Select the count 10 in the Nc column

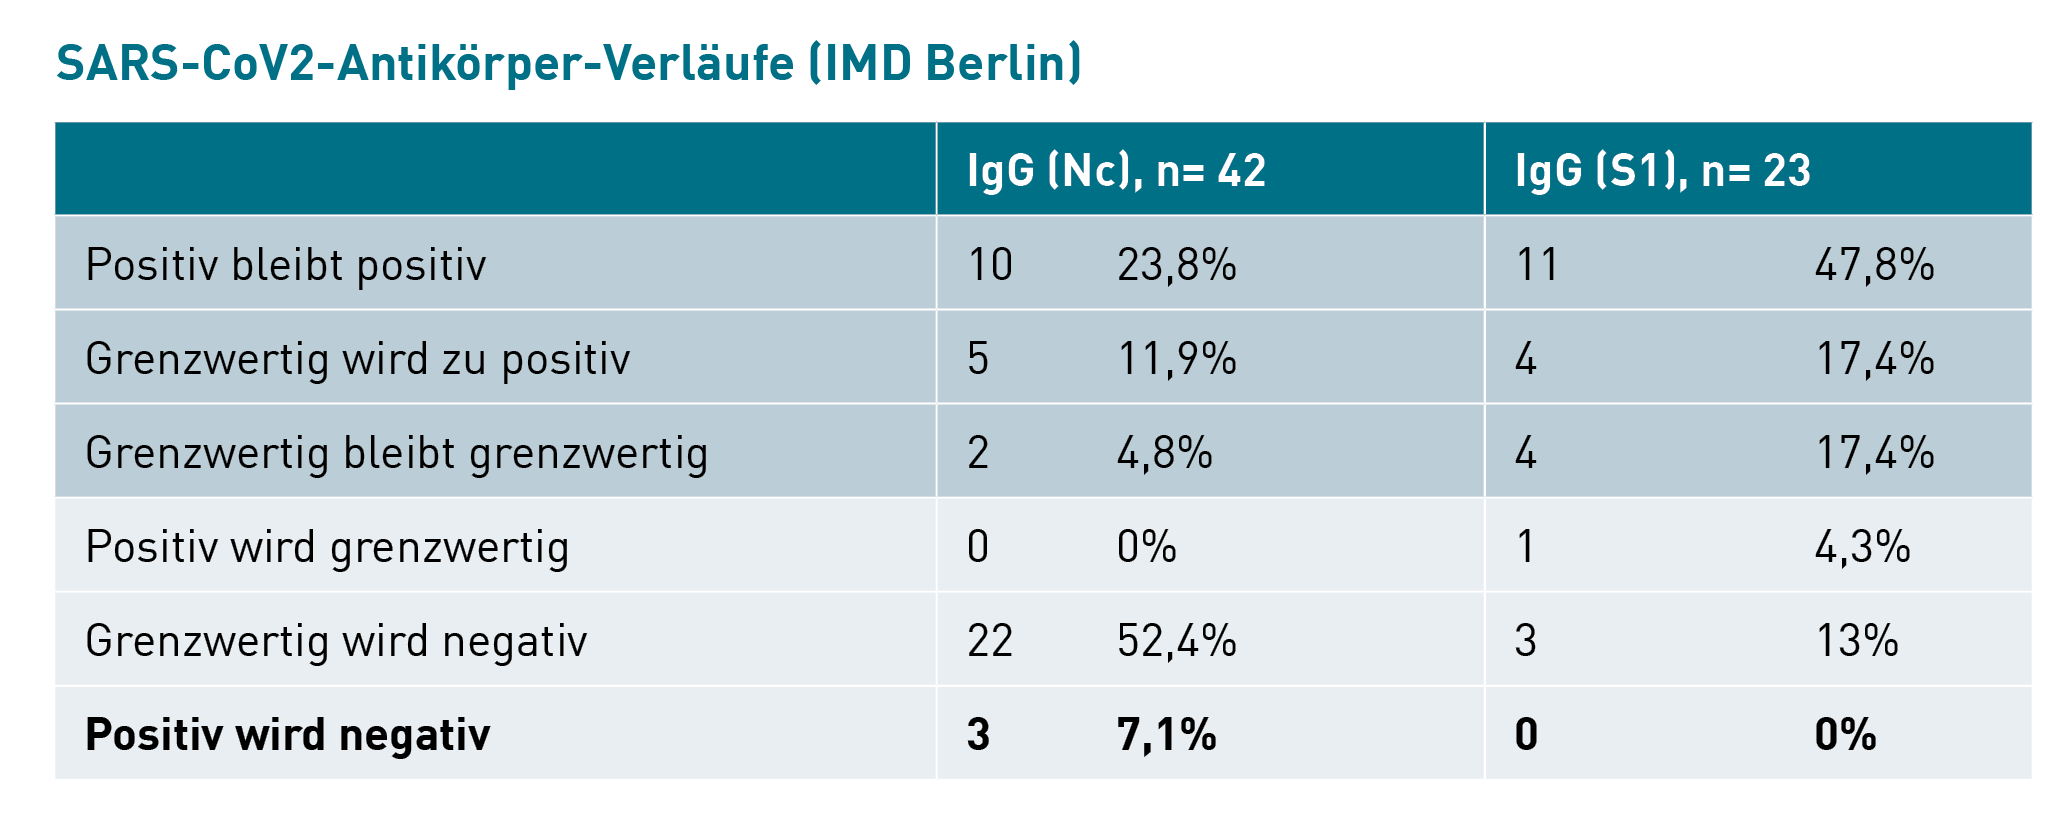tap(990, 265)
